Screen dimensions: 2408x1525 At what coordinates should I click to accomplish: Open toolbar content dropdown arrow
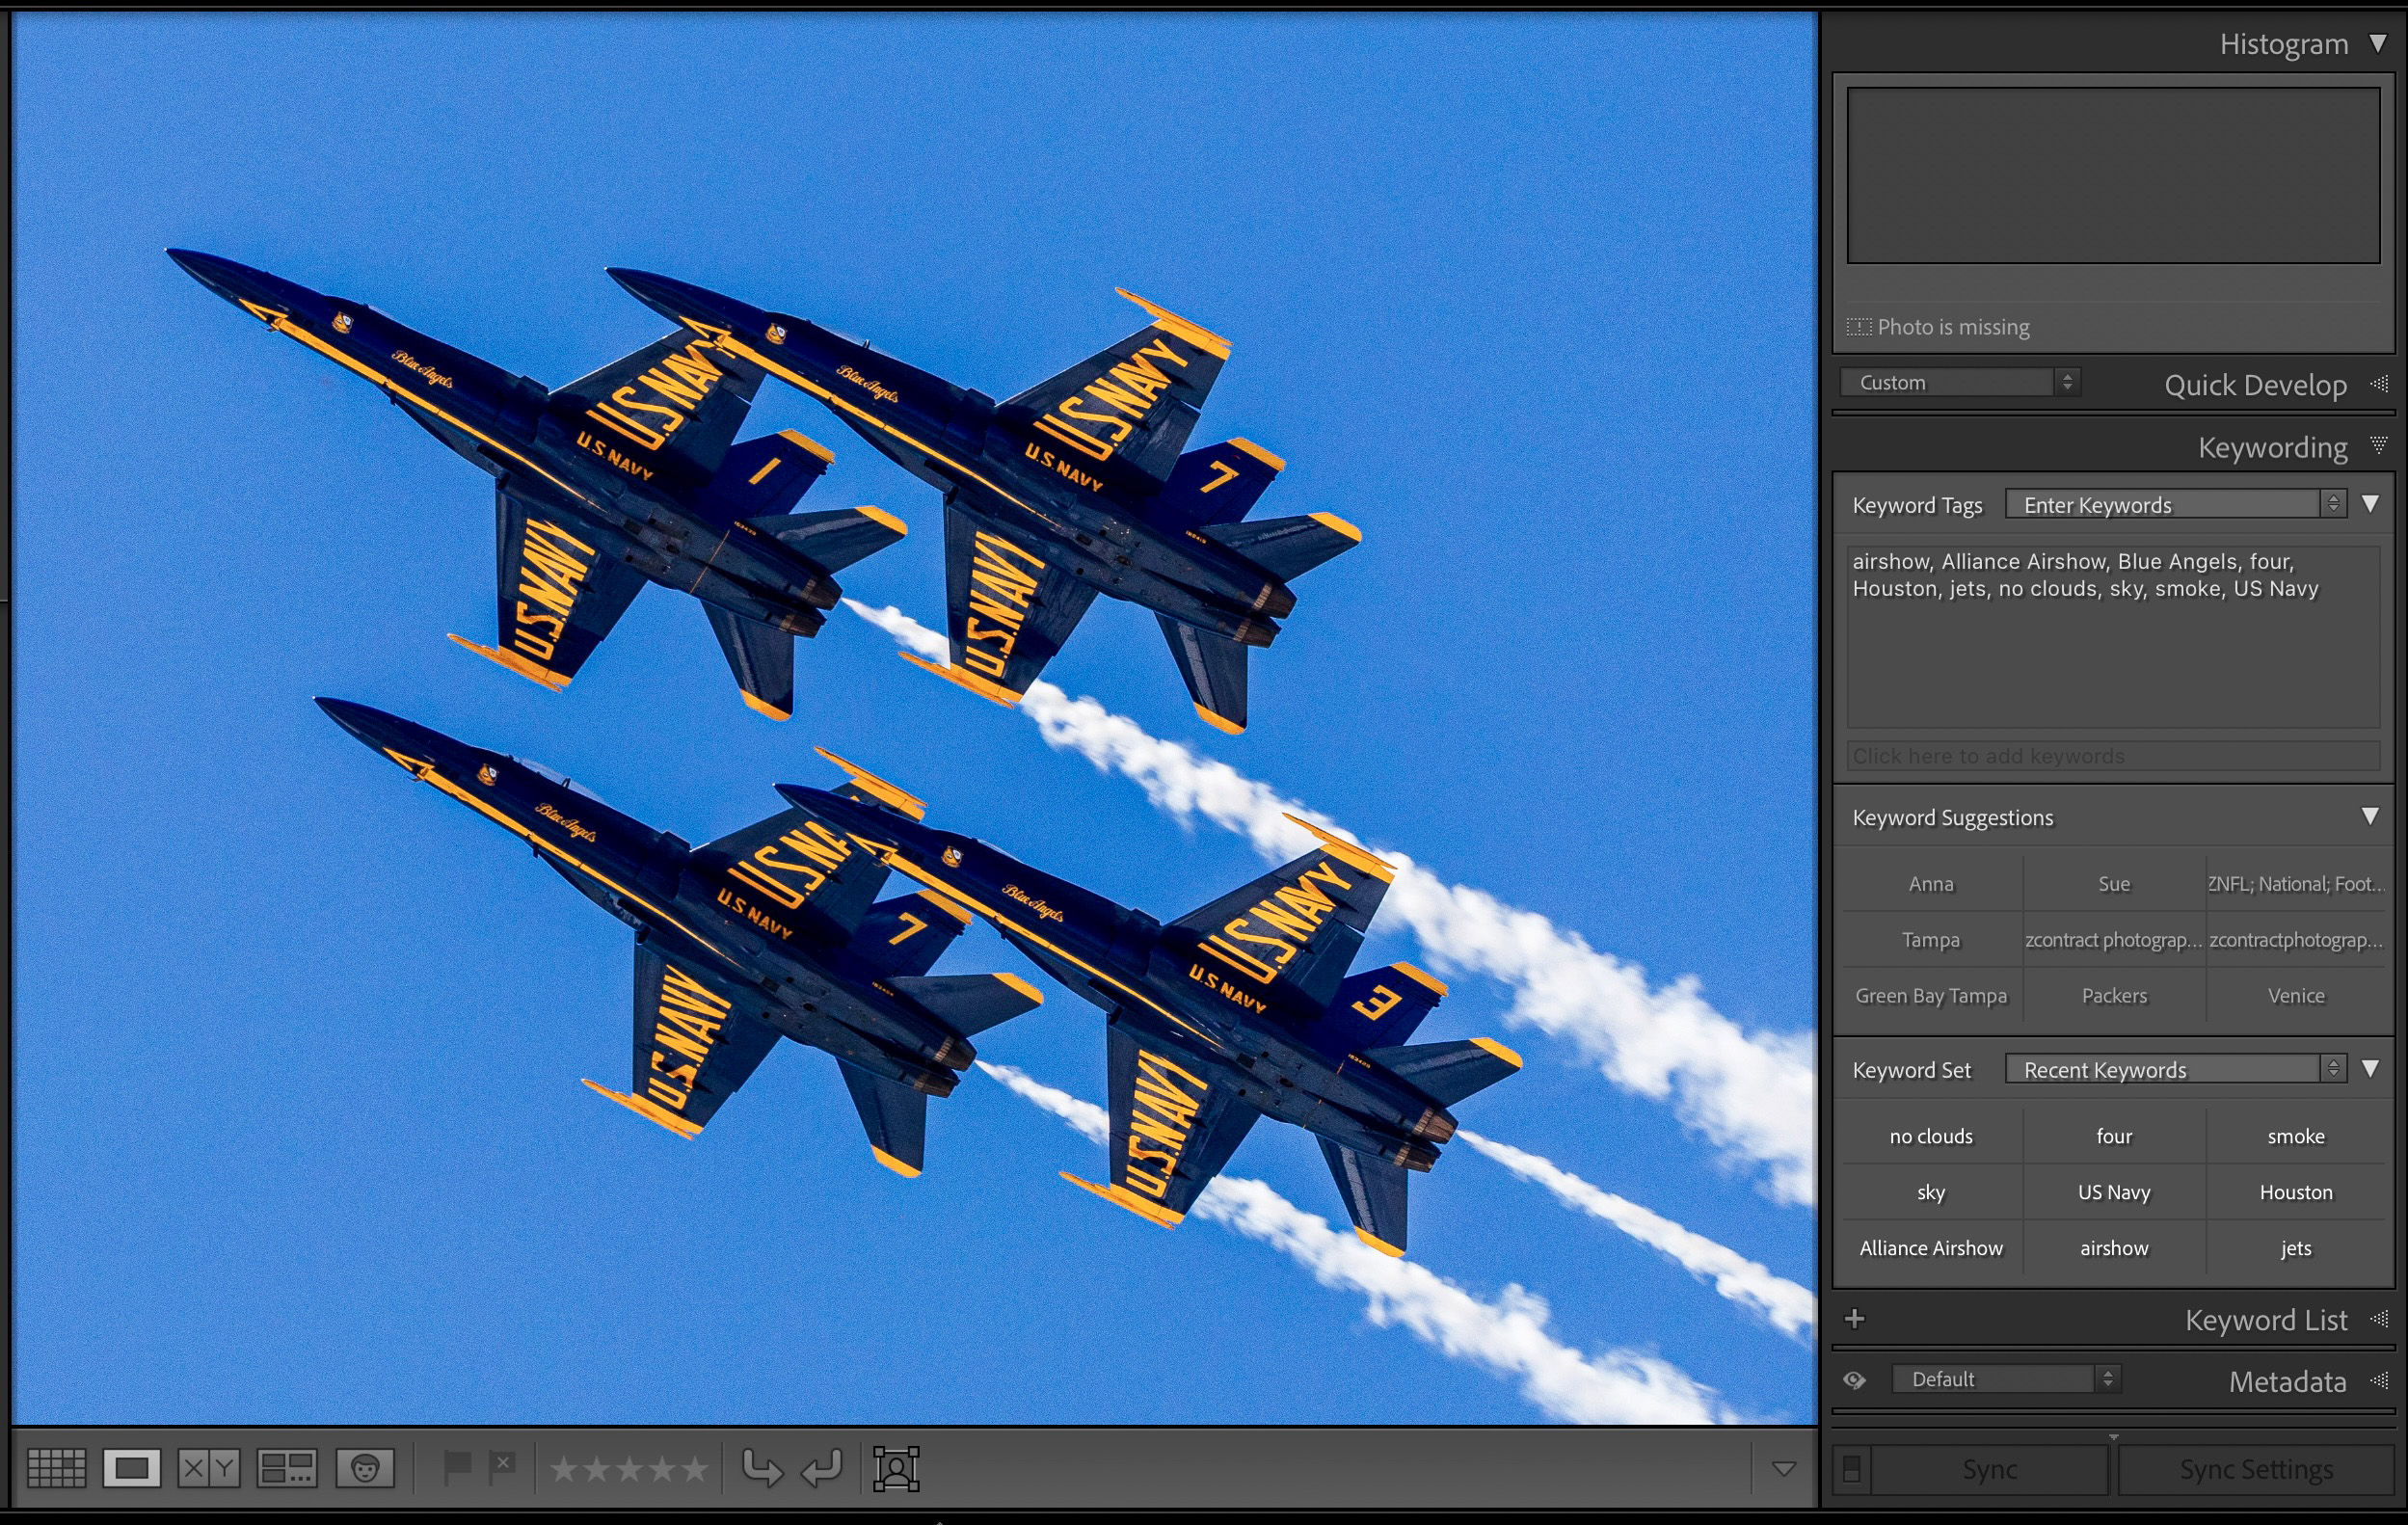[x=1783, y=1469]
